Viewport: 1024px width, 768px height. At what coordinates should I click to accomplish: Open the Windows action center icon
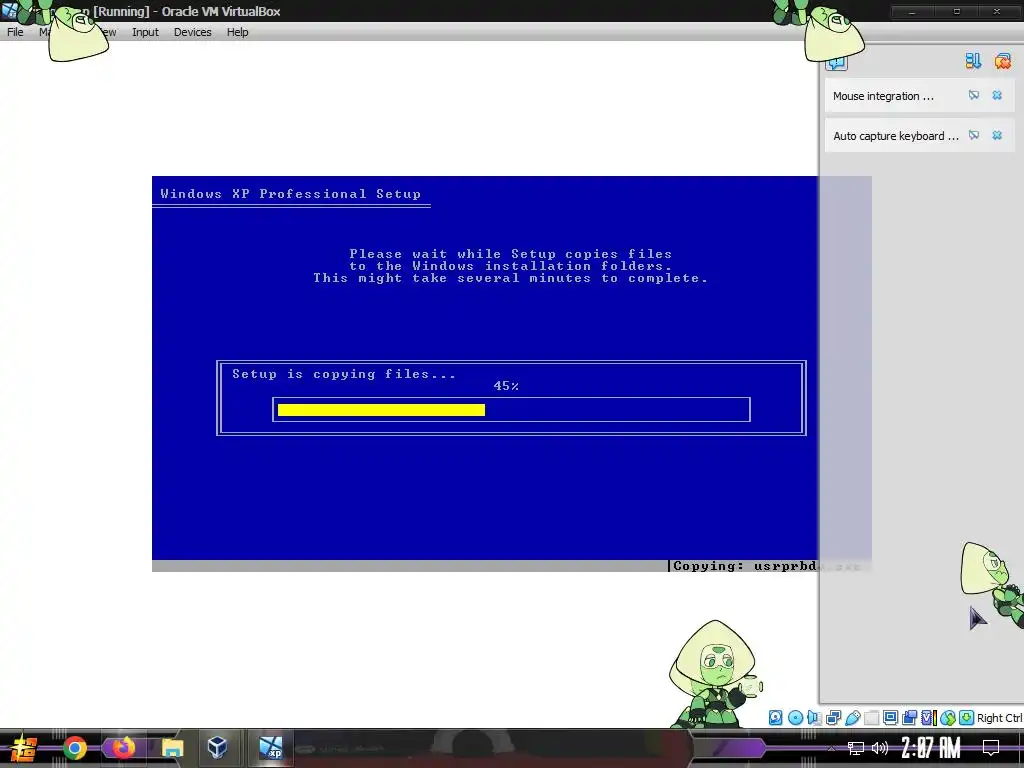[991, 748]
